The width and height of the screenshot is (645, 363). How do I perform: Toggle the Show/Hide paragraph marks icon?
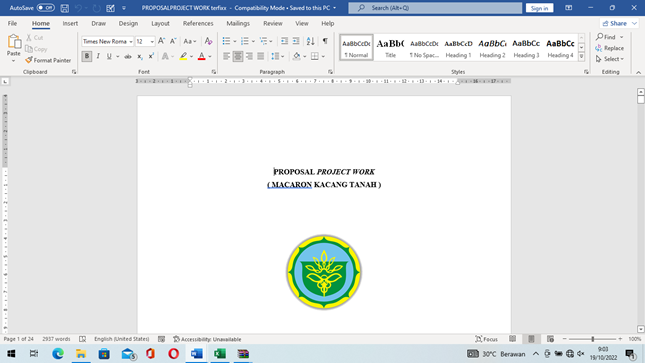pos(325,41)
